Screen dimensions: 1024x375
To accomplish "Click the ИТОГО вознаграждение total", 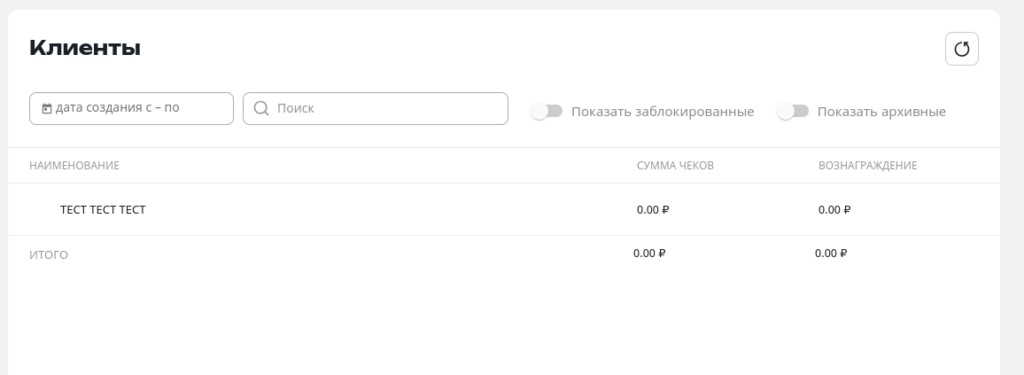I will (x=831, y=253).
